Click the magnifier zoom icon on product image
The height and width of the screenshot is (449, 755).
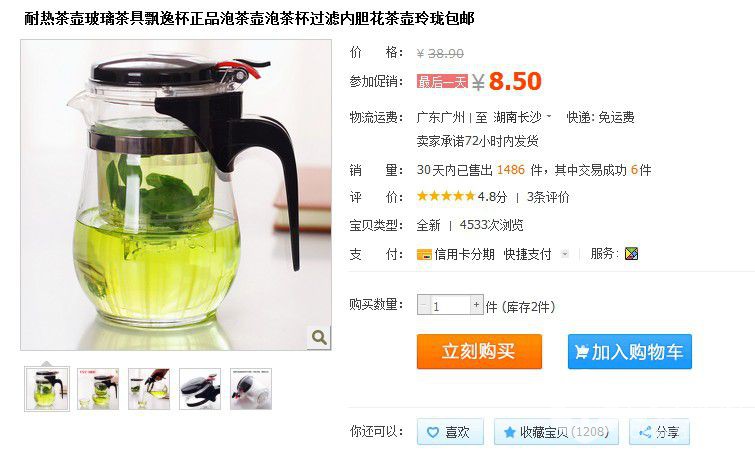[319, 337]
